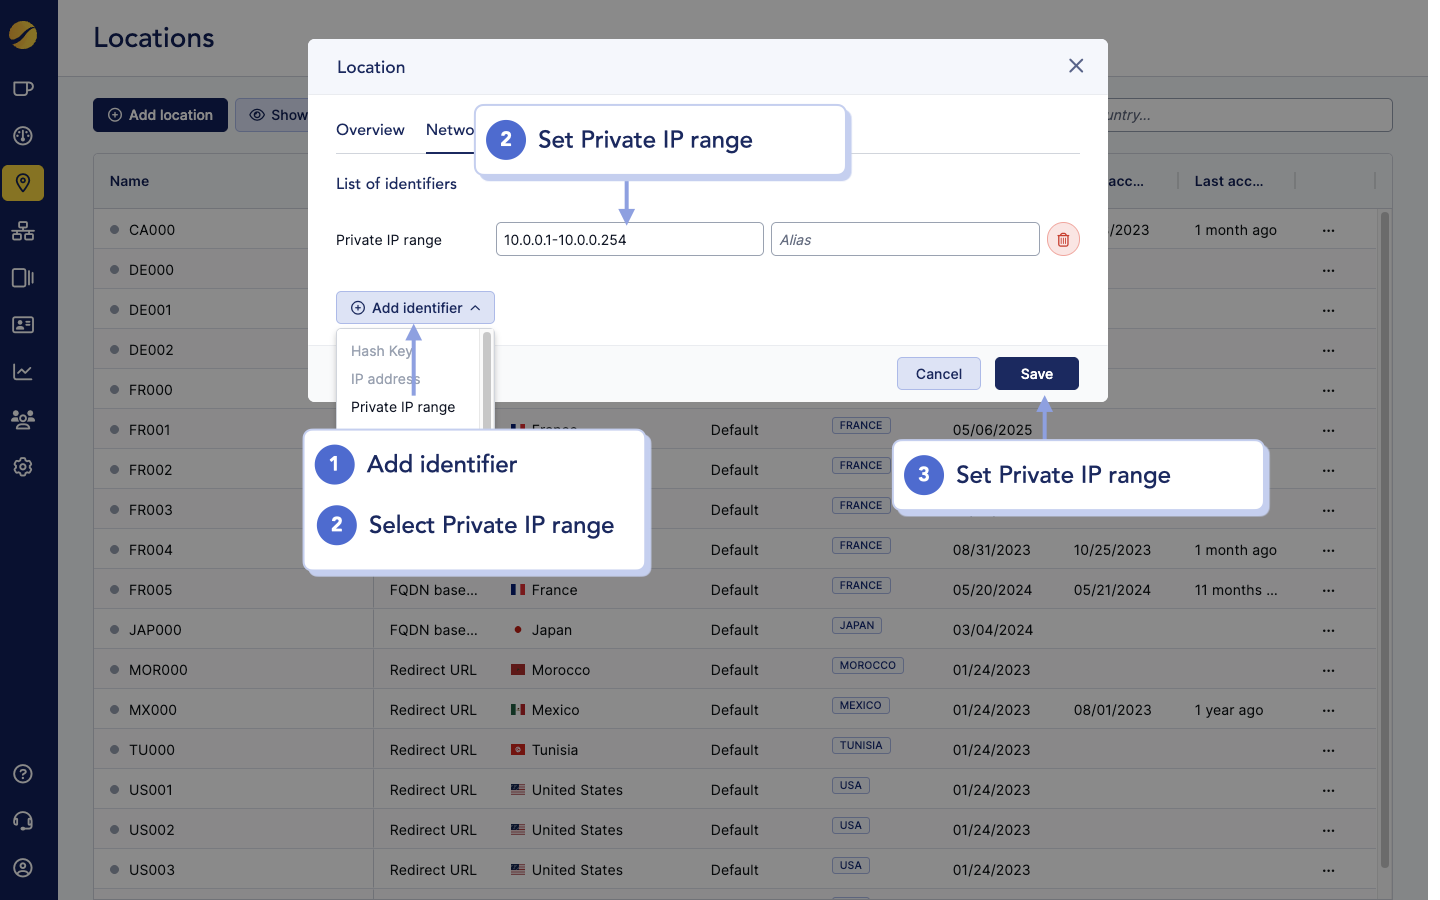Choose Private IP range from dropdown list
This screenshot has width=1440, height=900.
(403, 407)
